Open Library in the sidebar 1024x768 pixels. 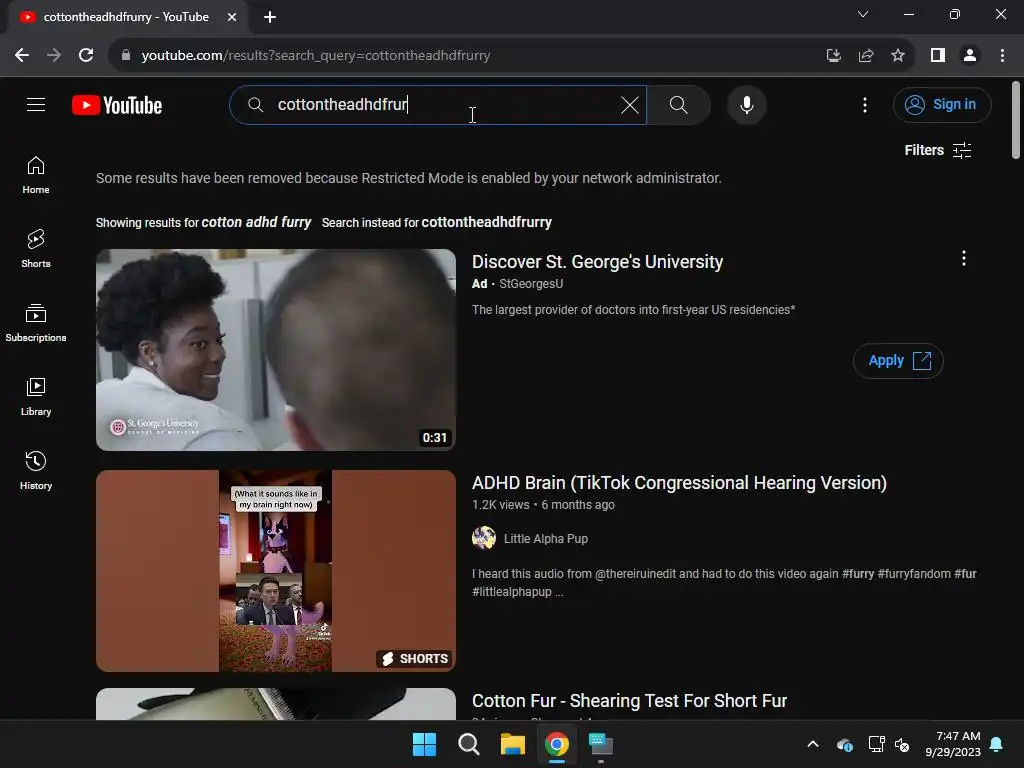point(36,396)
